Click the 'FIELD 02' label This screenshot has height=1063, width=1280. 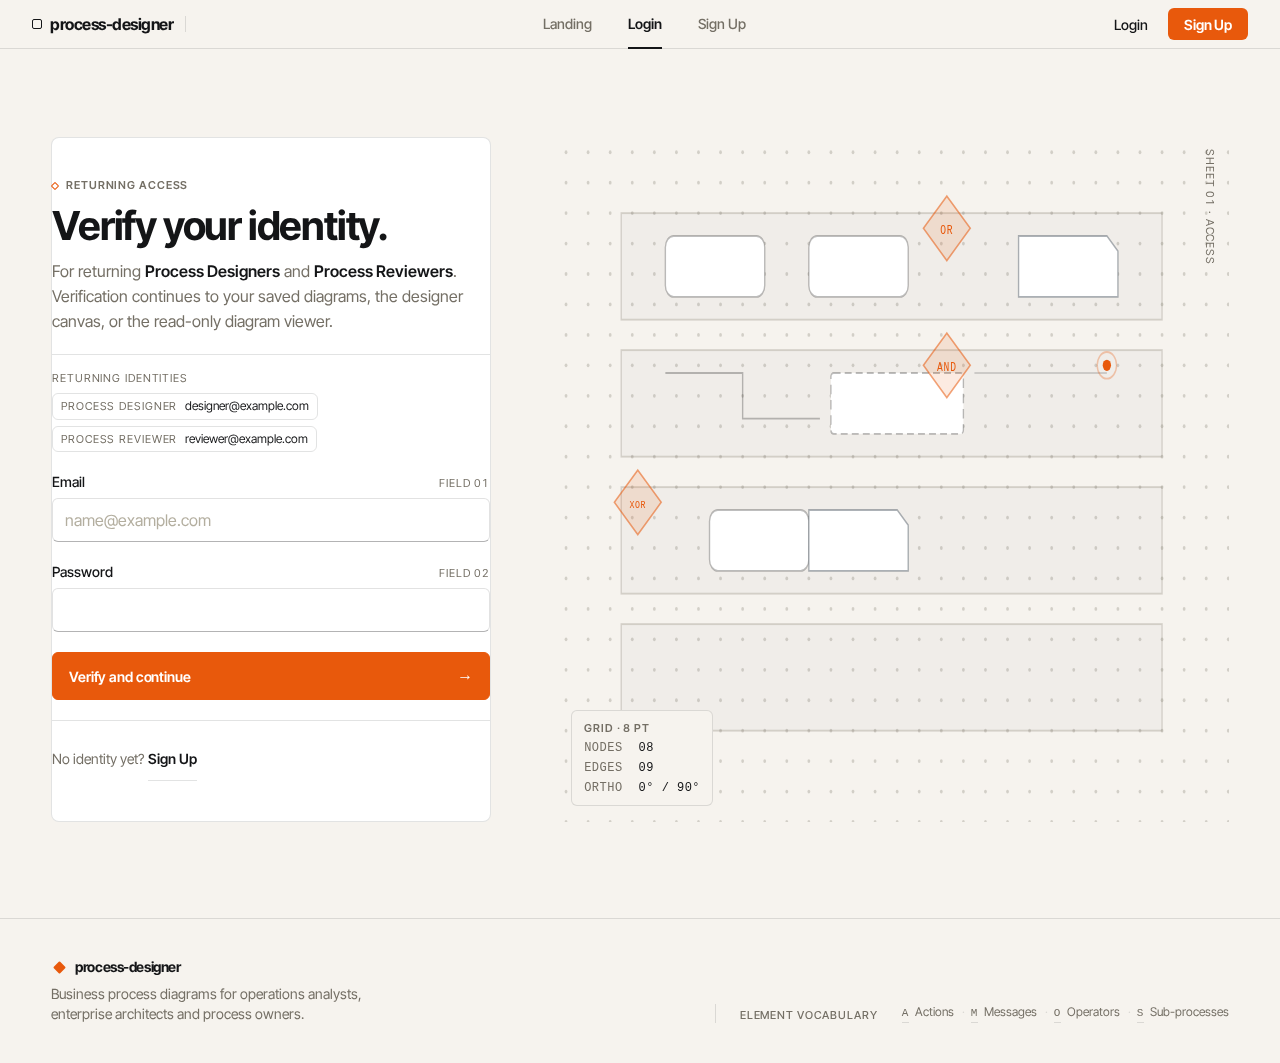pos(463,573)
